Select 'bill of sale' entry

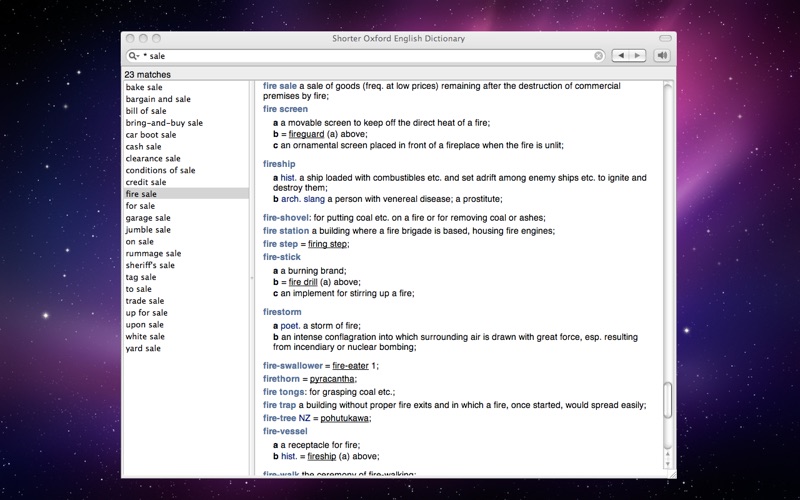pos(186,111)
